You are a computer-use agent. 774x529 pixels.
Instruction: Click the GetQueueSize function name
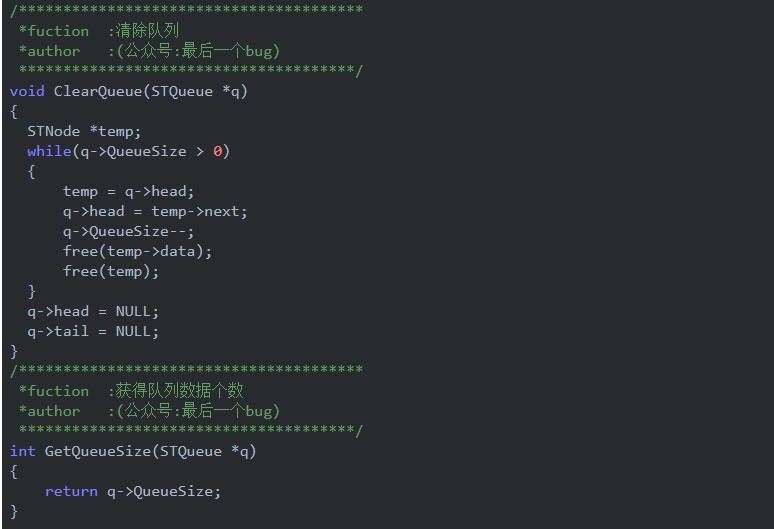[x=98, y=451]
